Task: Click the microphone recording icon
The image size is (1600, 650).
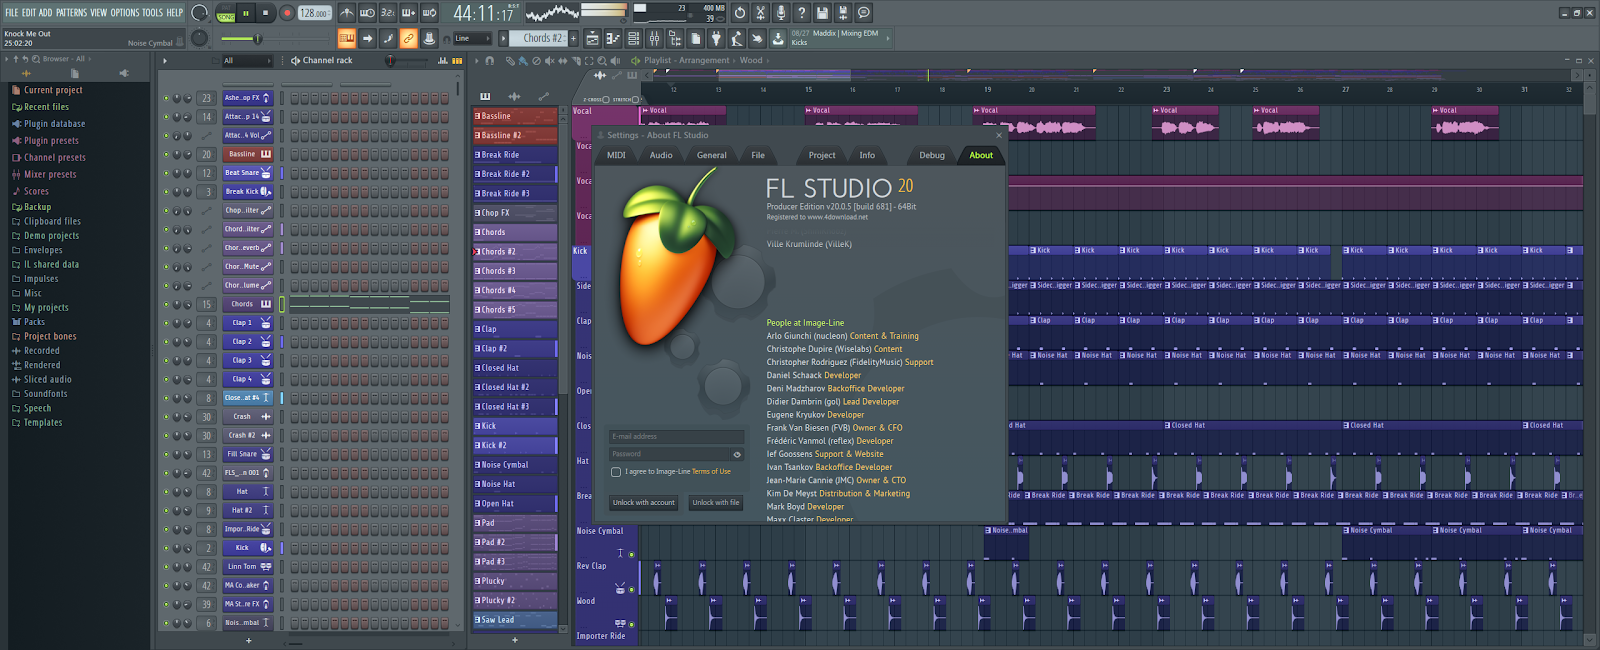Action: point(780,13)
